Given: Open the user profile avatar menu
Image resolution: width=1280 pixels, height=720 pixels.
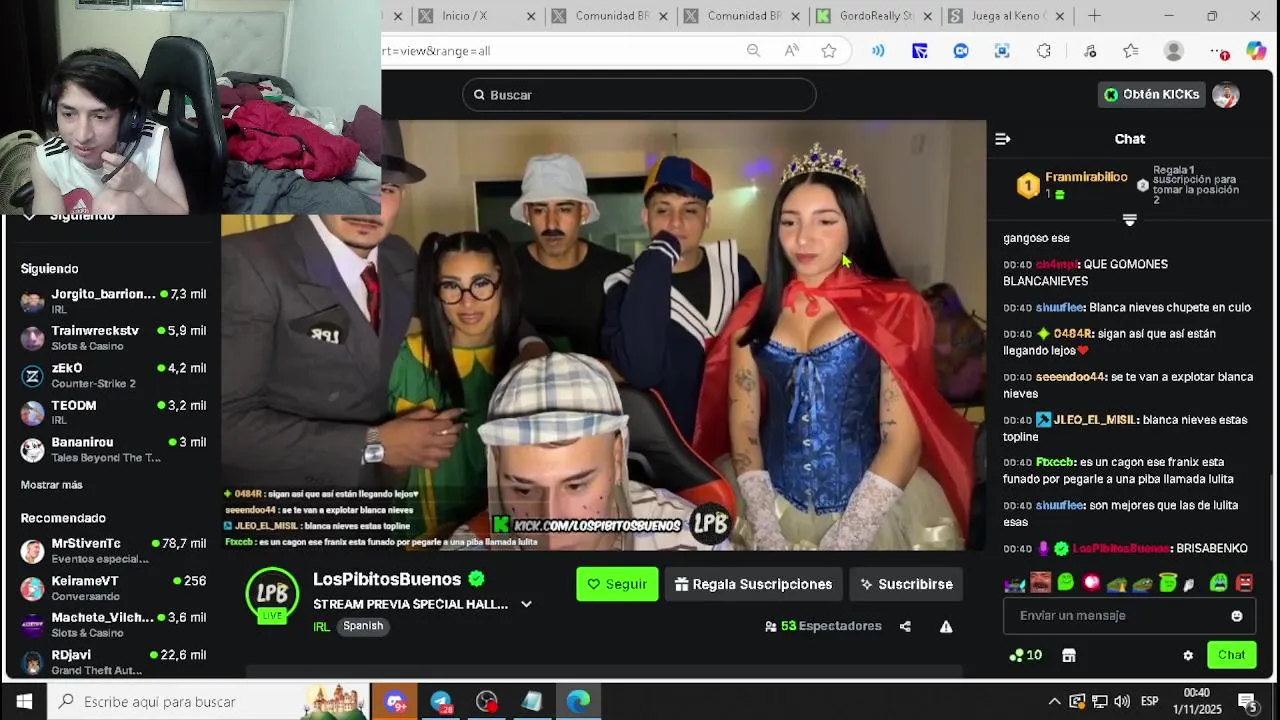Looking at the screenshot, I should [x=1226, y=95].
